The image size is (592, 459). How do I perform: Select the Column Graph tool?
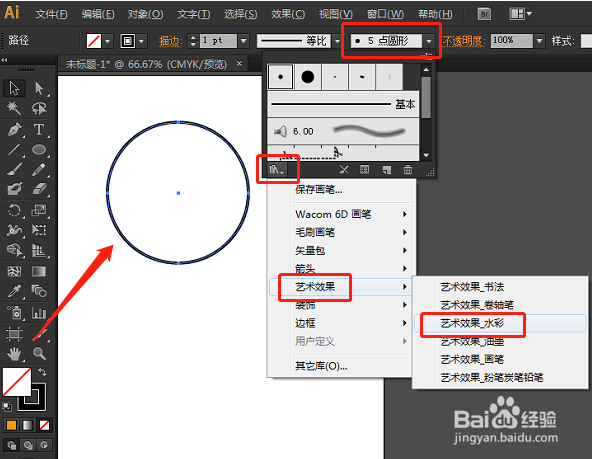point(39,313)
